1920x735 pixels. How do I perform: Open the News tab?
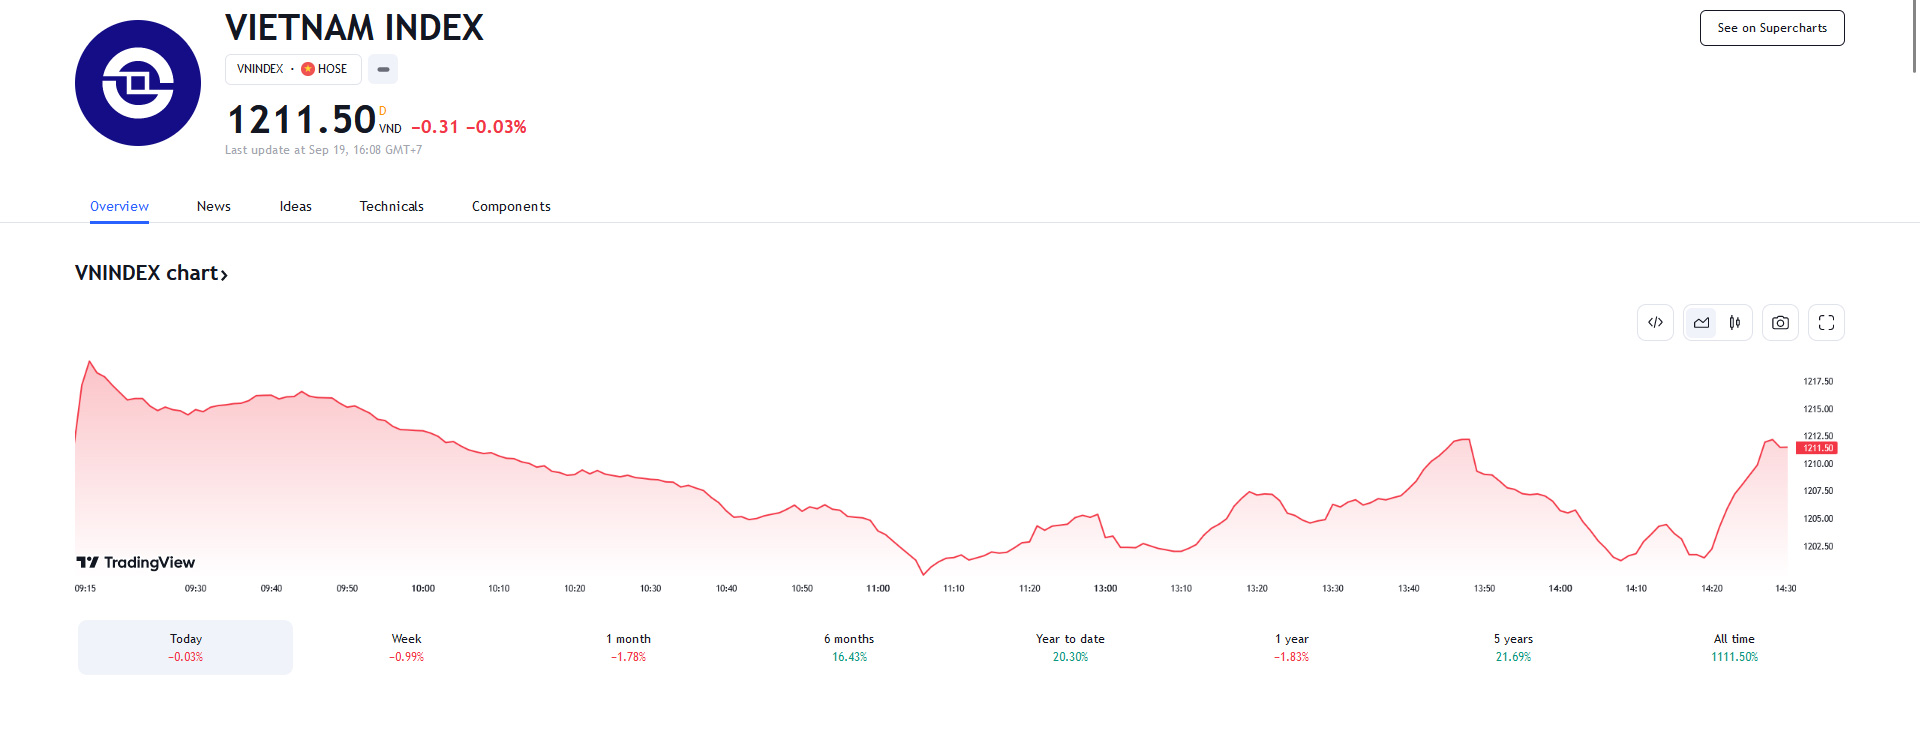tap(214, 206)
